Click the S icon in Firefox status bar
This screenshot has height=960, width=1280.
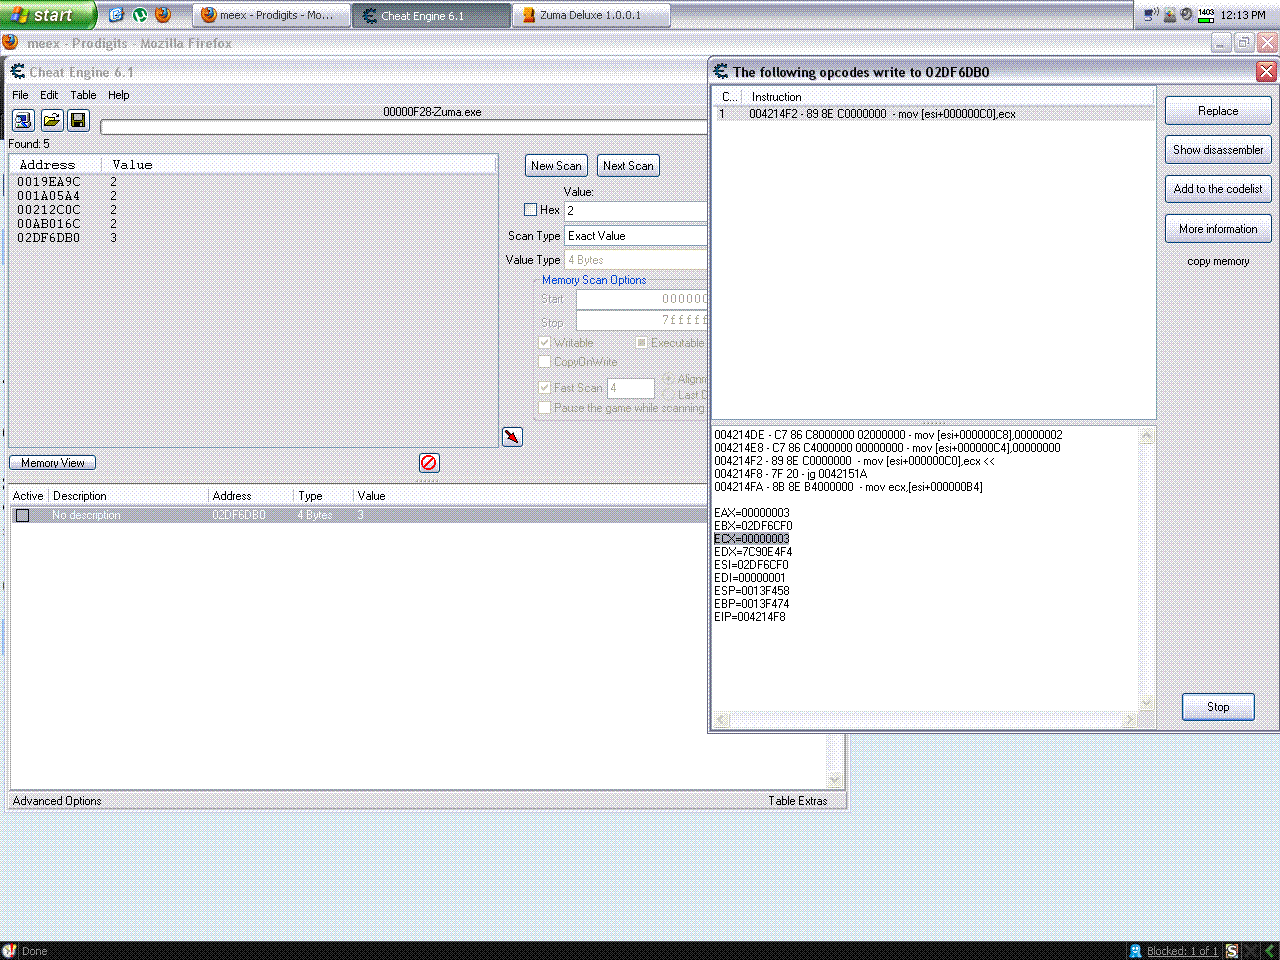click(x=1232, y=951)
